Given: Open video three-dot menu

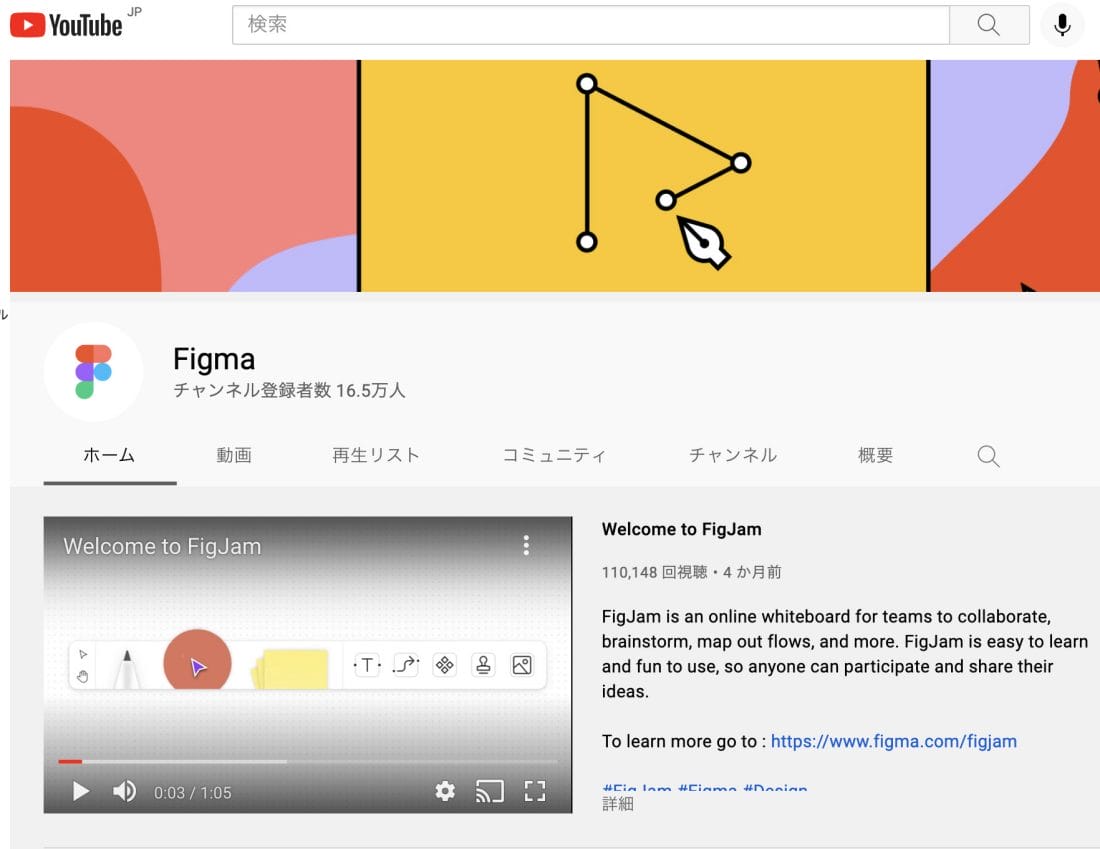Looking at the screenshot, I should (525, 545).
